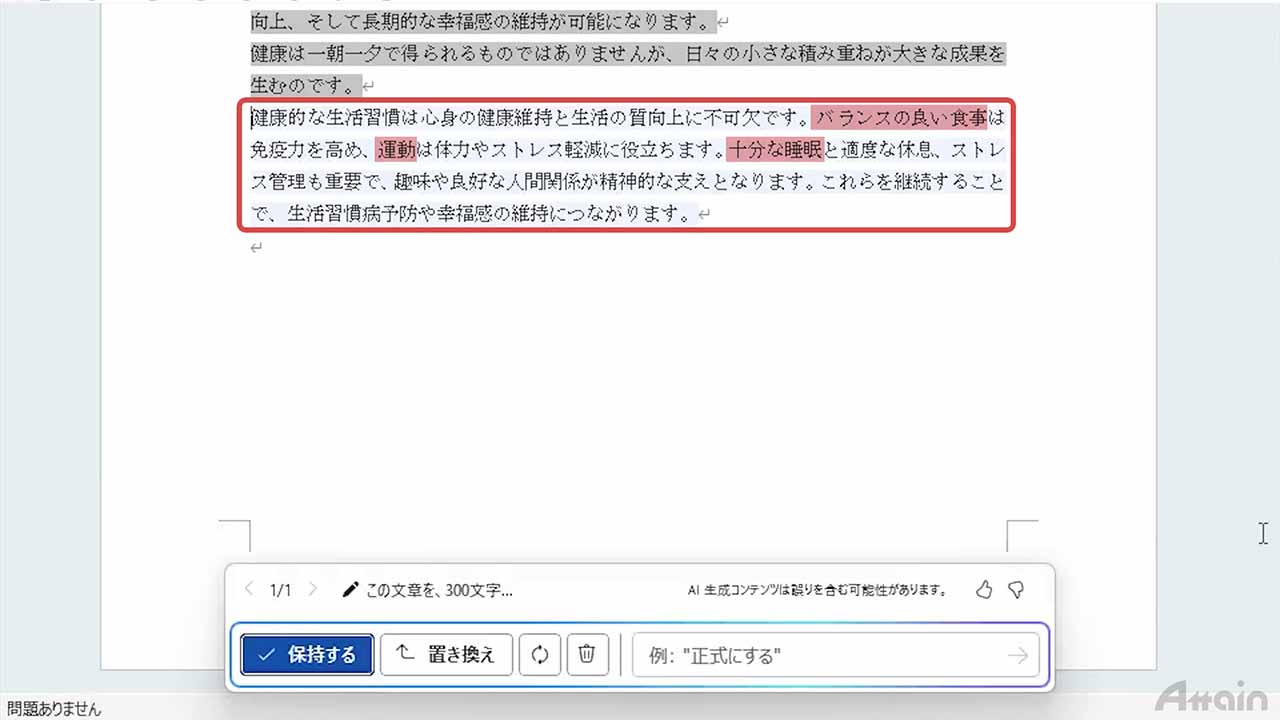Click the highlighted phrase 十分な睡眠
Image resolution: width=1280 pixels, height=720 pixels.
pyautogui.click(x=775, y=150)
